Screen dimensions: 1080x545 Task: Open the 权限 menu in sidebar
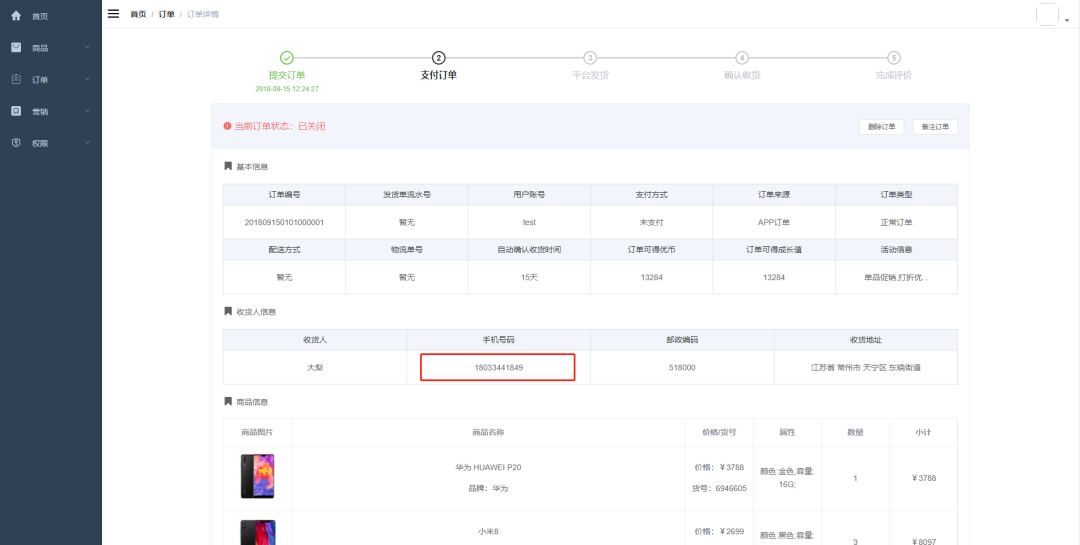40,143
